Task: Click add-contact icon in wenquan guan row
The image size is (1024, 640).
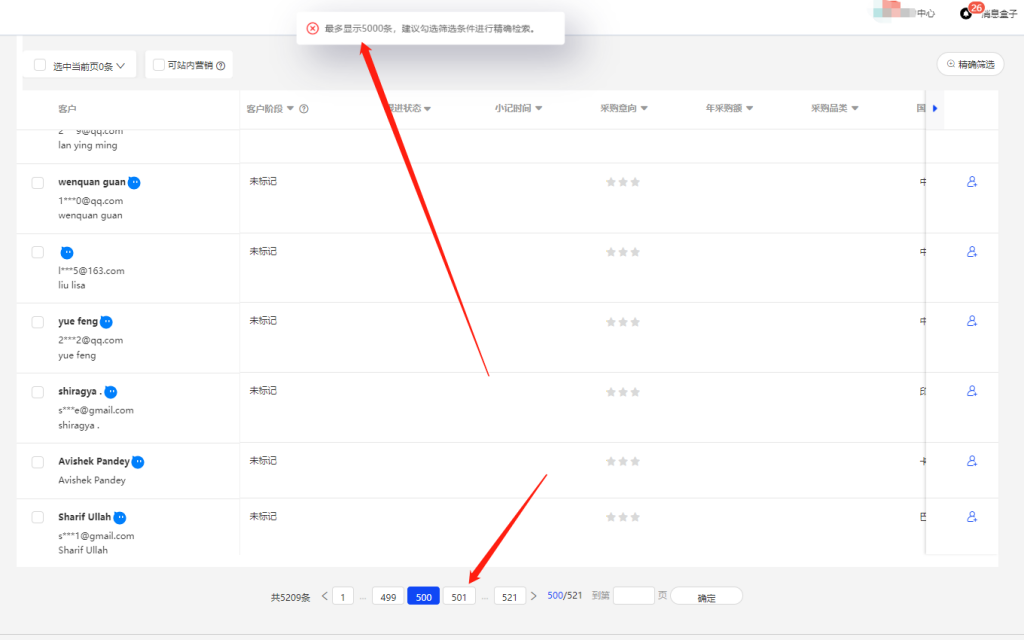Action: coord(971,182)
